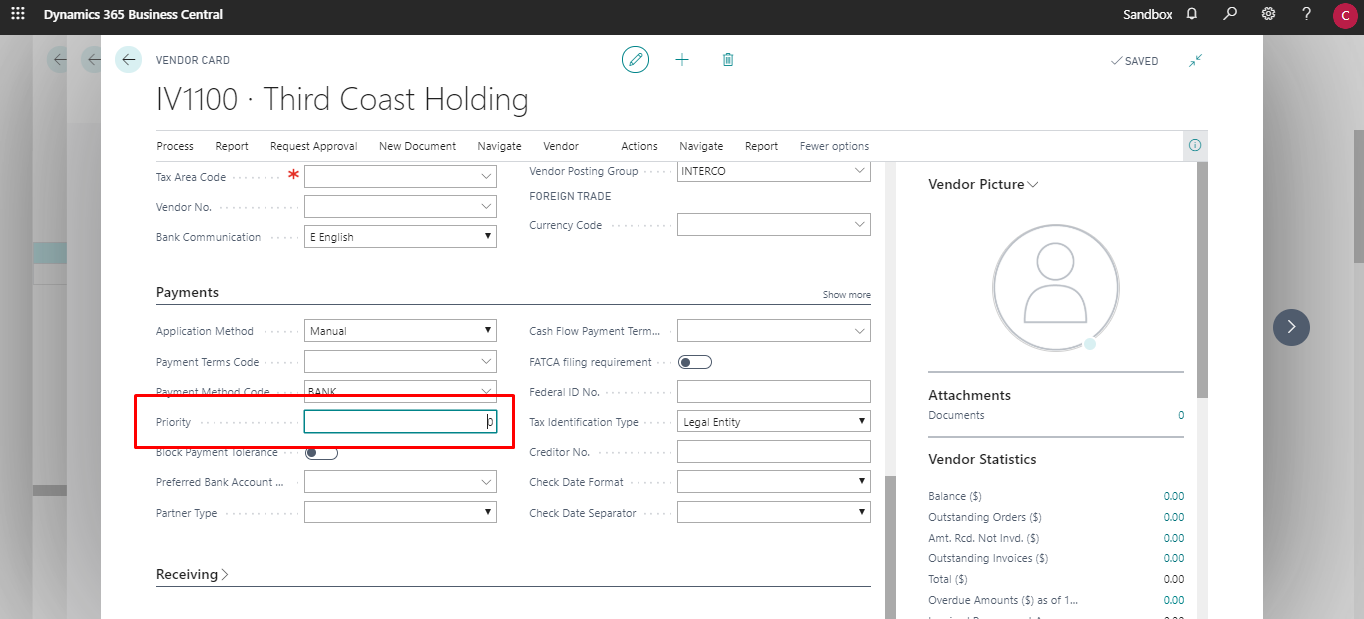The height and width of the screenshot is (619, 1364).
Task: Open the first Report menu
Action: [232, 146]
